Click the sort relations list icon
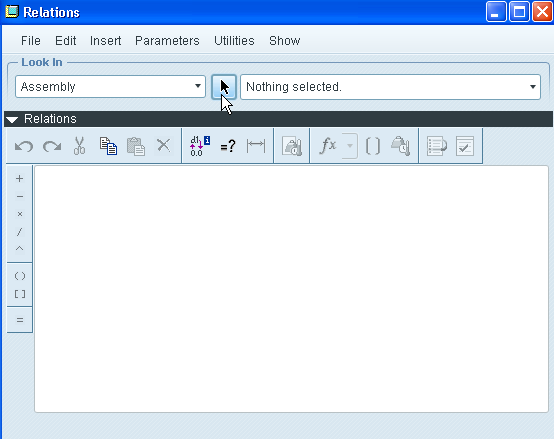 pyautogui.click(x=437, y=146)
